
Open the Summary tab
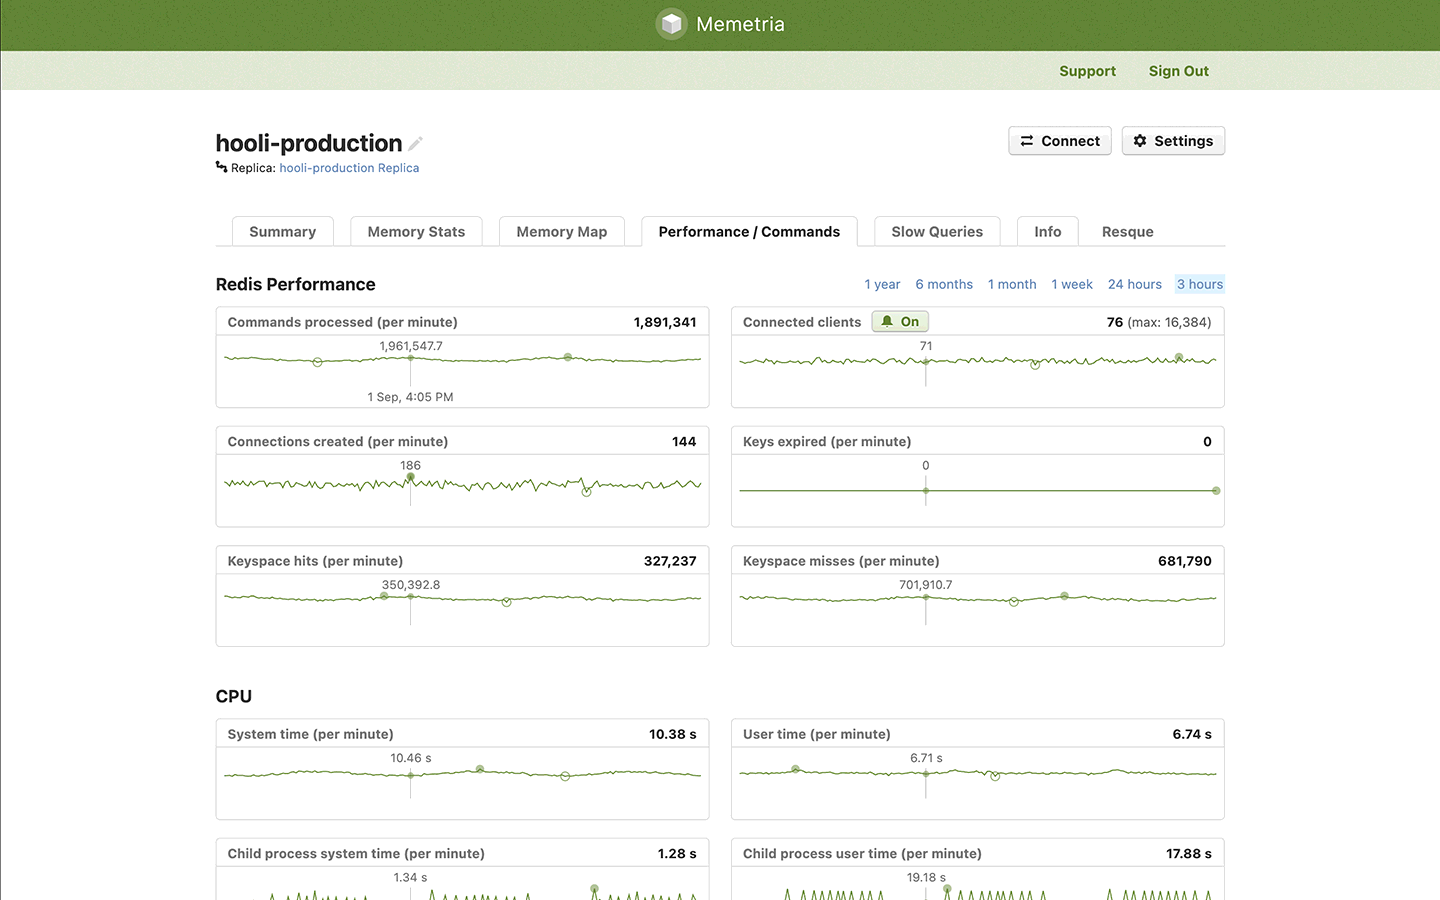282,231
